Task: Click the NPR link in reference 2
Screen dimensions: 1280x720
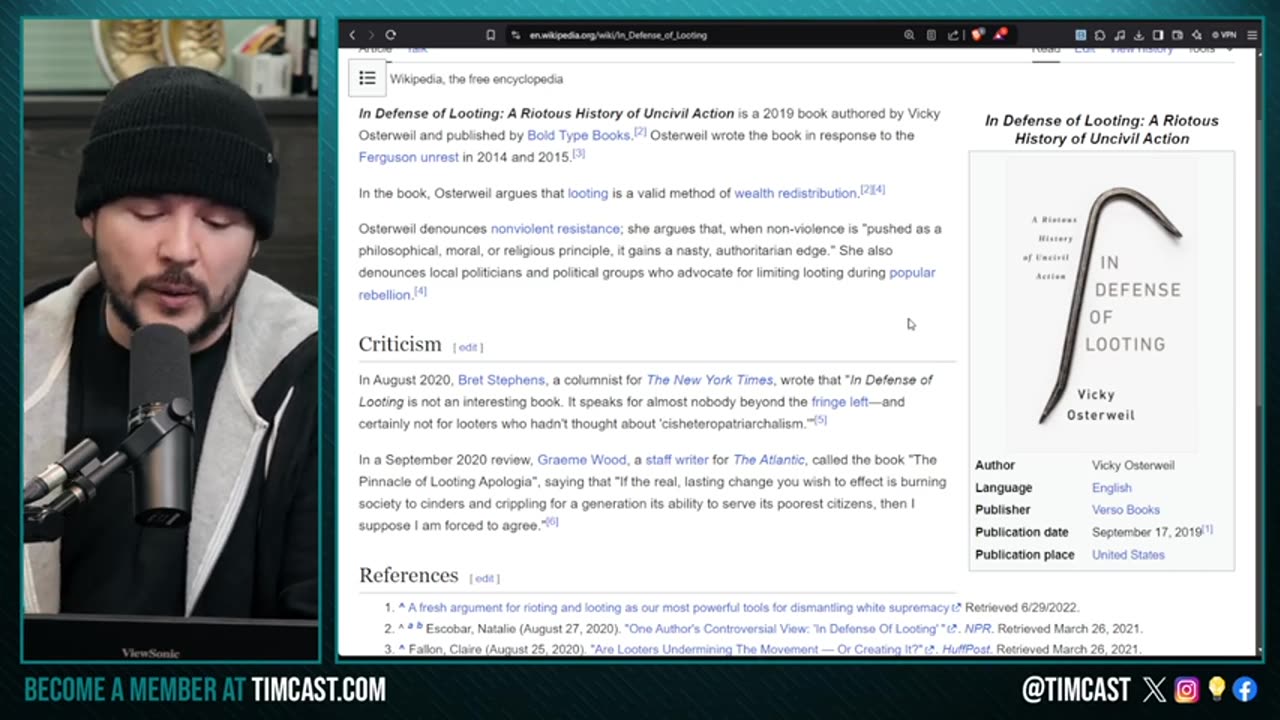Action: point(977,629)
